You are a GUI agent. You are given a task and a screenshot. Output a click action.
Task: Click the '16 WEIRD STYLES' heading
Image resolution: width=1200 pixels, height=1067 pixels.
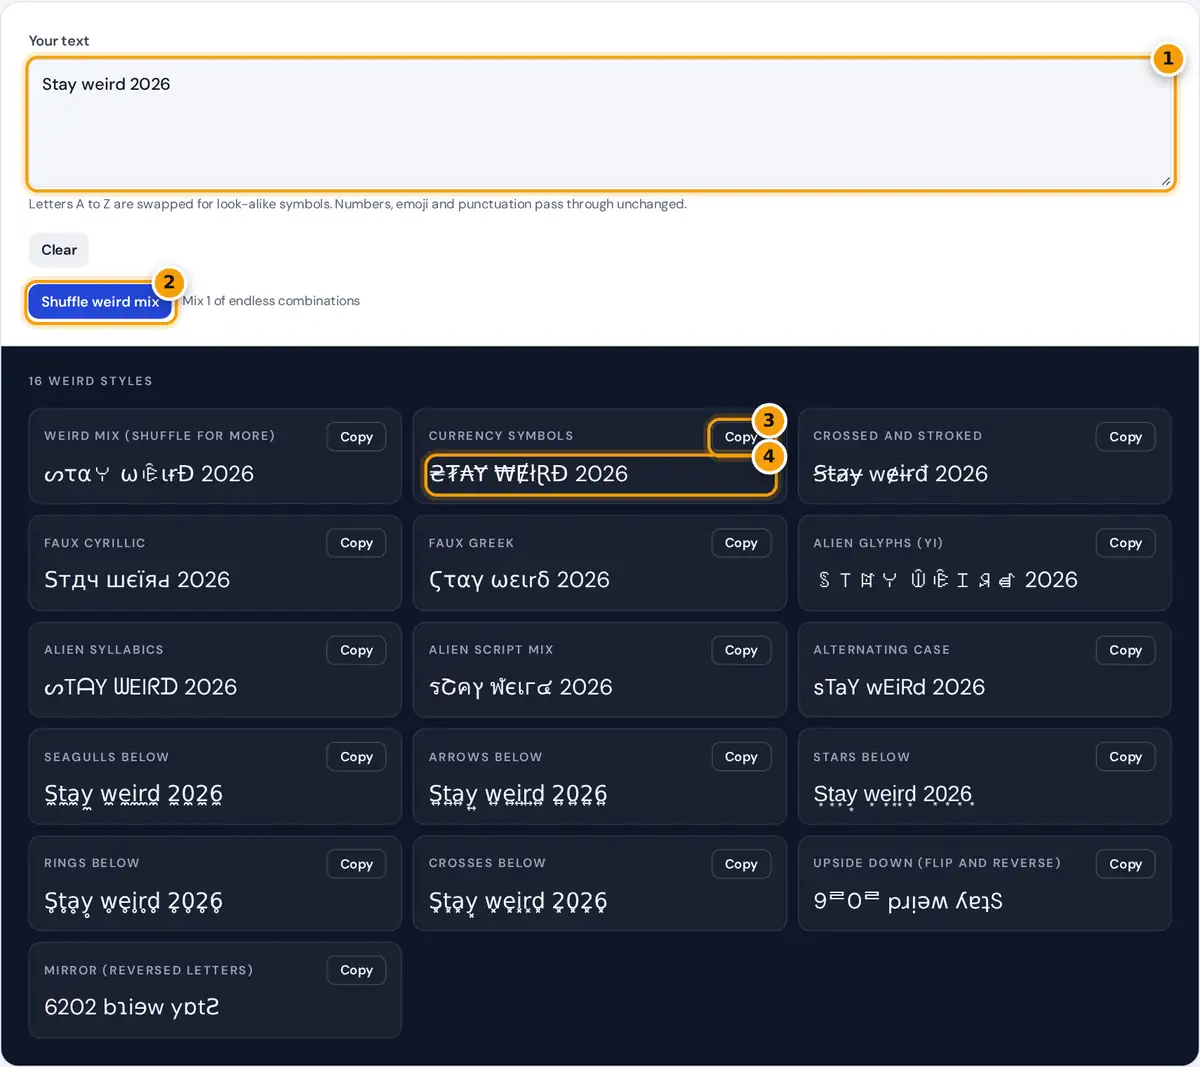pos(91,381)
